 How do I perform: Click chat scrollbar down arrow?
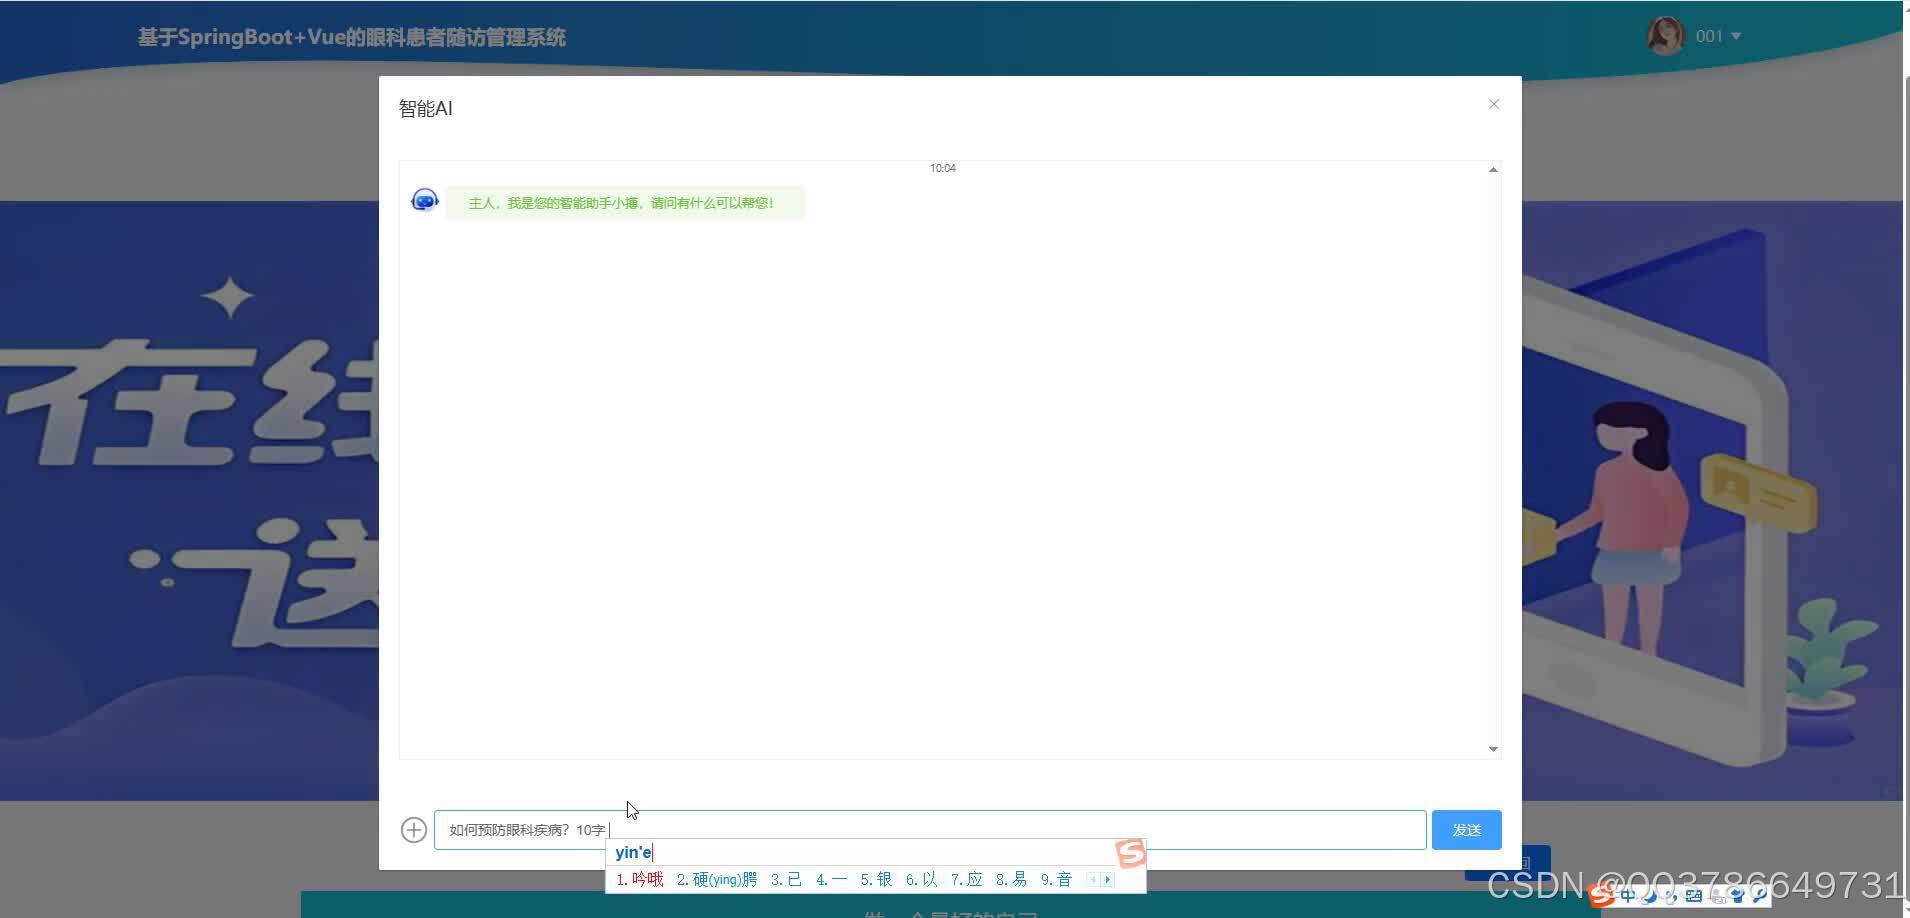[1493, 749]
